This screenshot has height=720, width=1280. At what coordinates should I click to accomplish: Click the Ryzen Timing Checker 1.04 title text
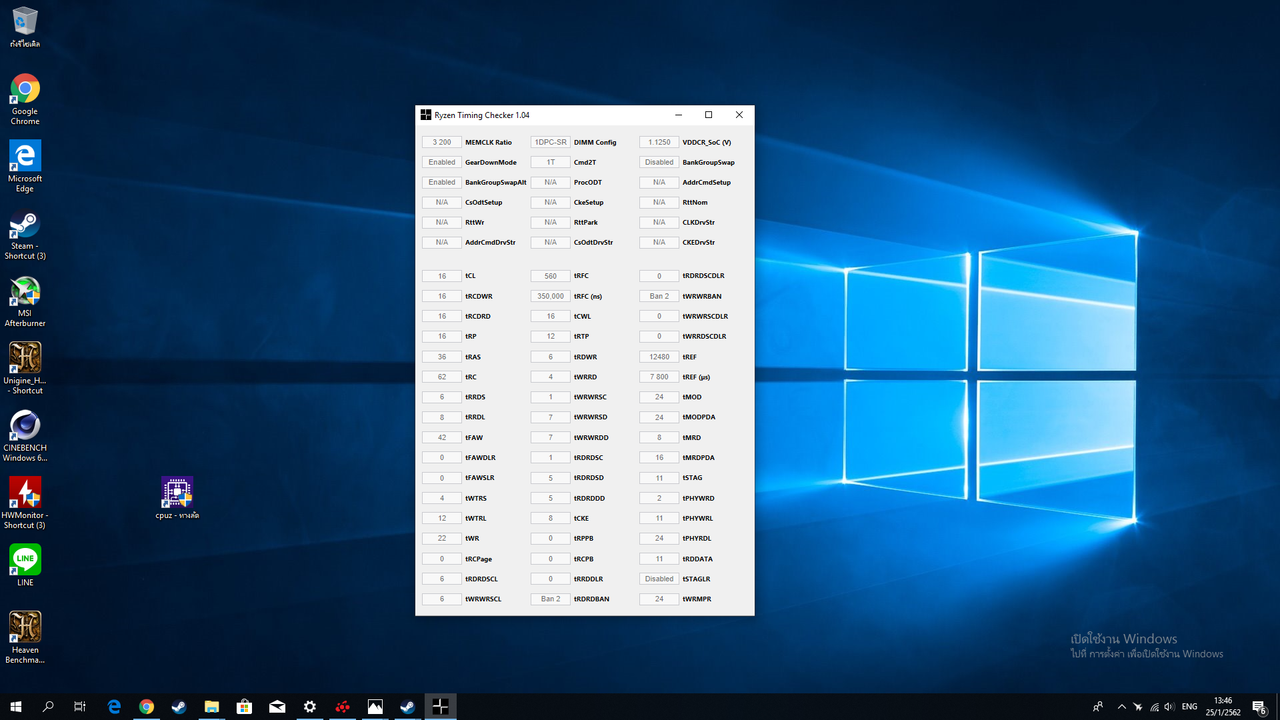[482, 116]
